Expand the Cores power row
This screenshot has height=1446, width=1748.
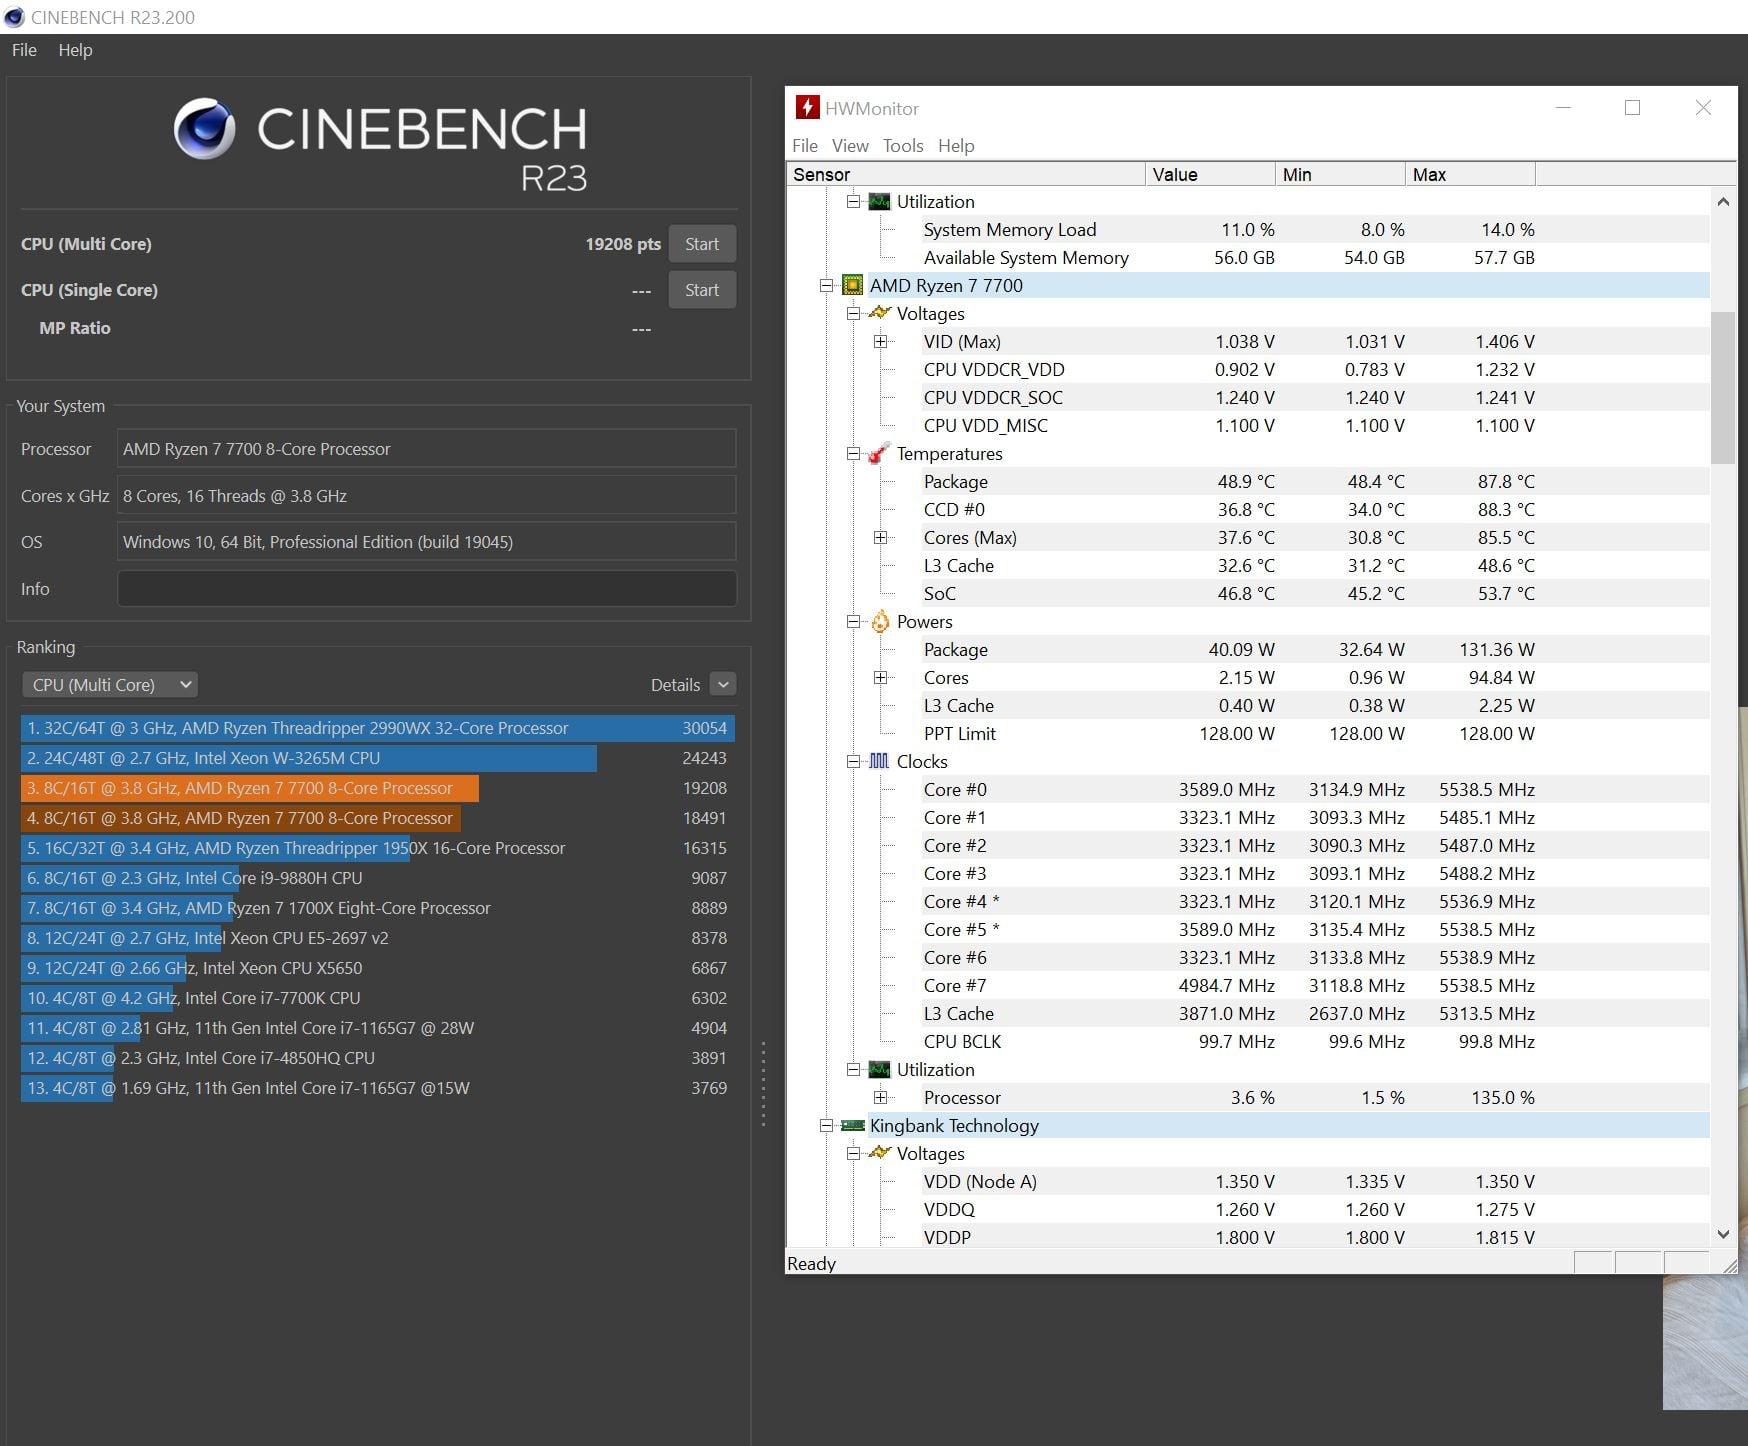pyautogui.click(x=880, y=677)
